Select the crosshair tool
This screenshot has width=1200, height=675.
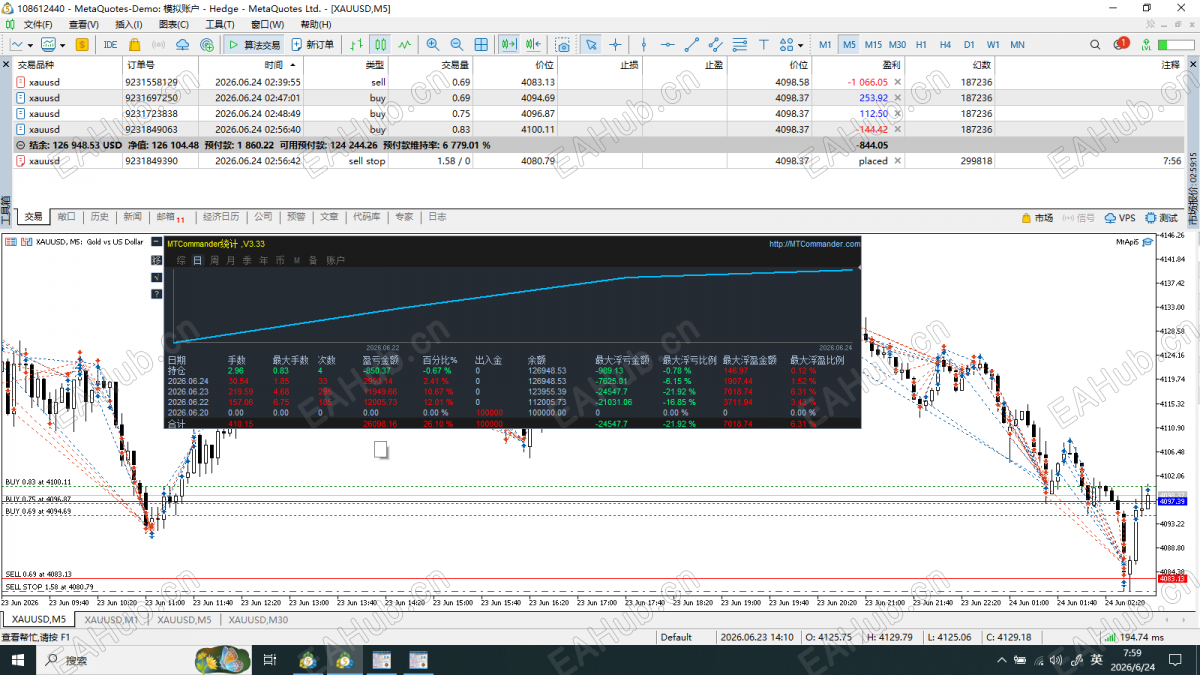tap(615, 44)
